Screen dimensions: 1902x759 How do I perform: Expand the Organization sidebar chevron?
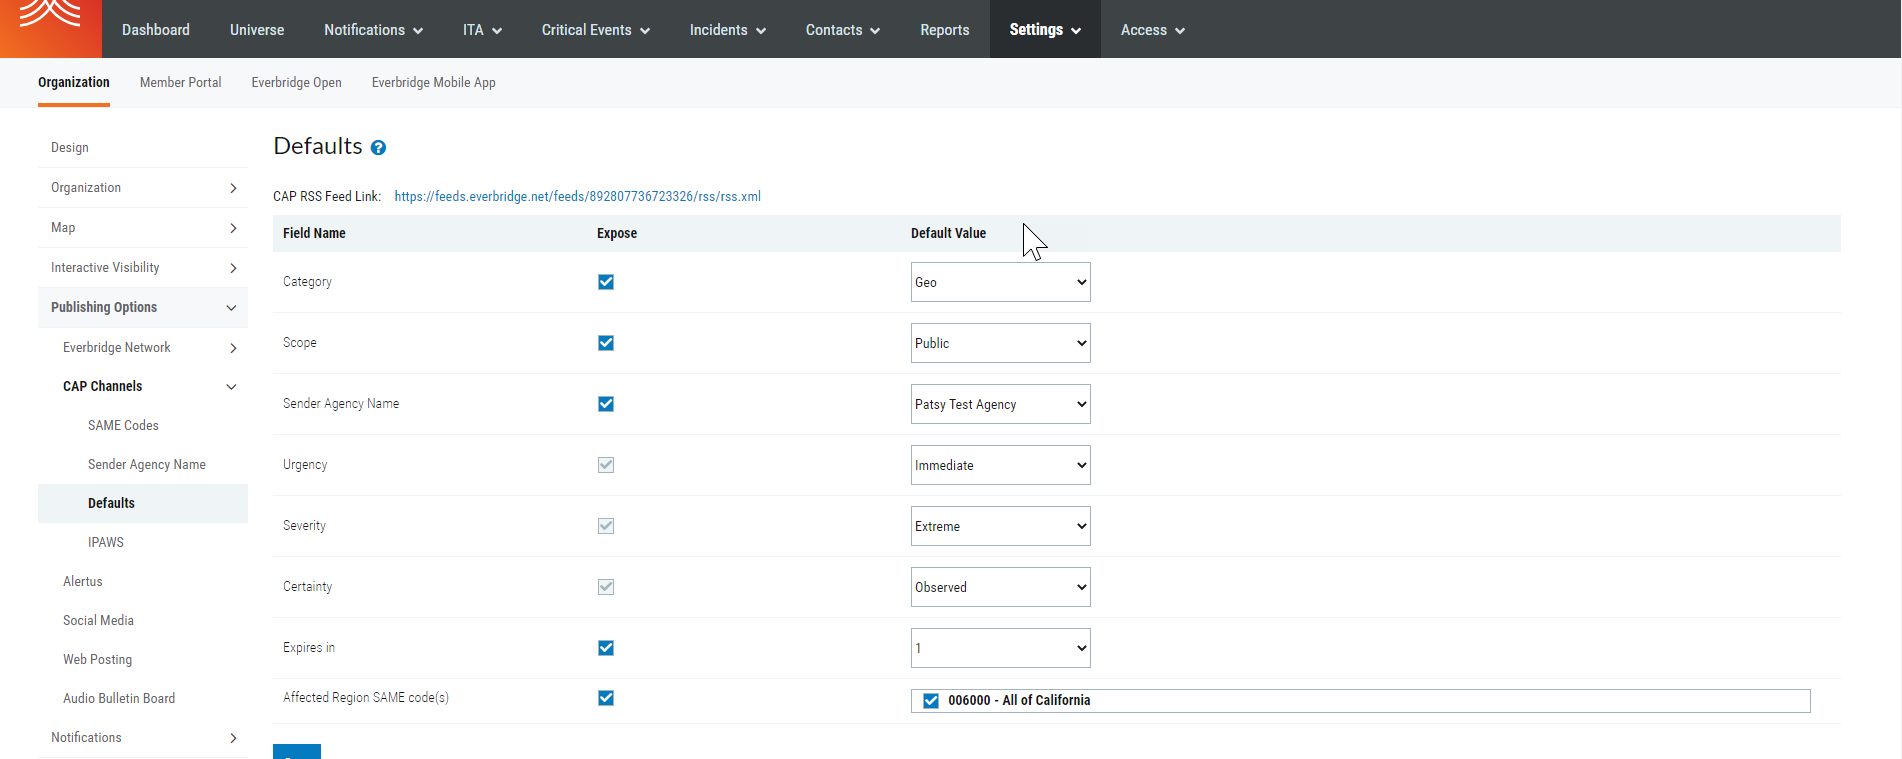tap(233, 188)
